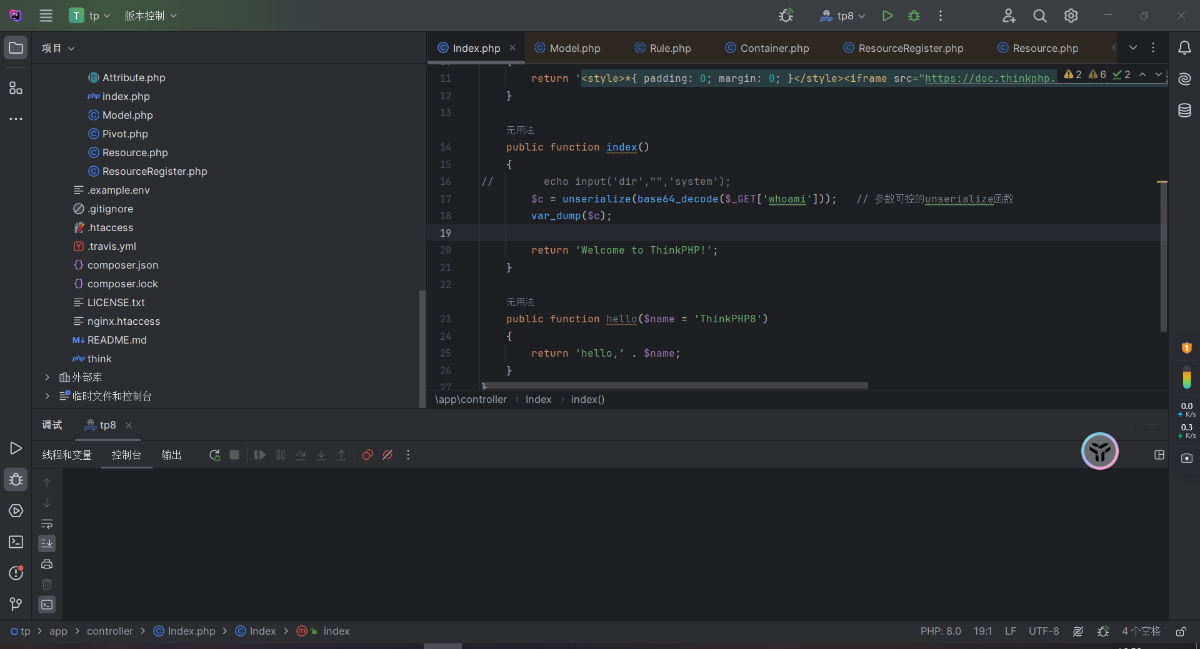Open the Terminal tool window icon

(15, 541)
